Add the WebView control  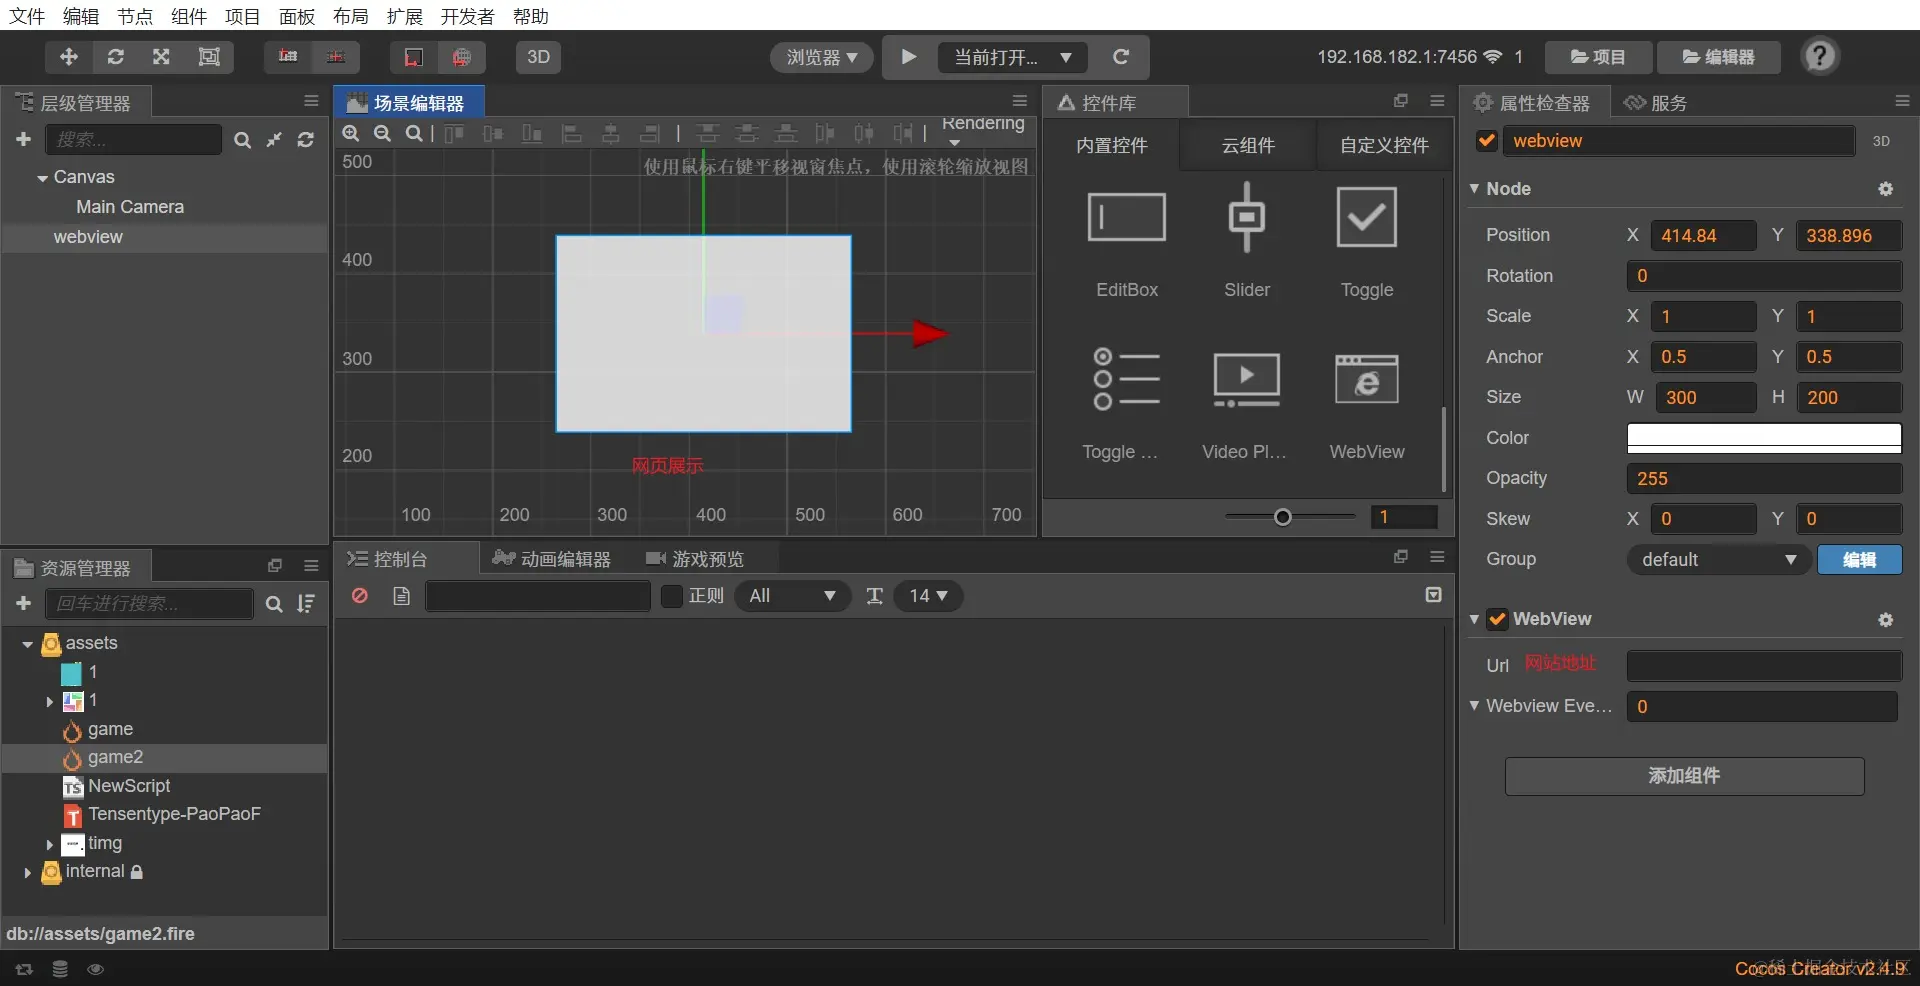[1366, 402]
